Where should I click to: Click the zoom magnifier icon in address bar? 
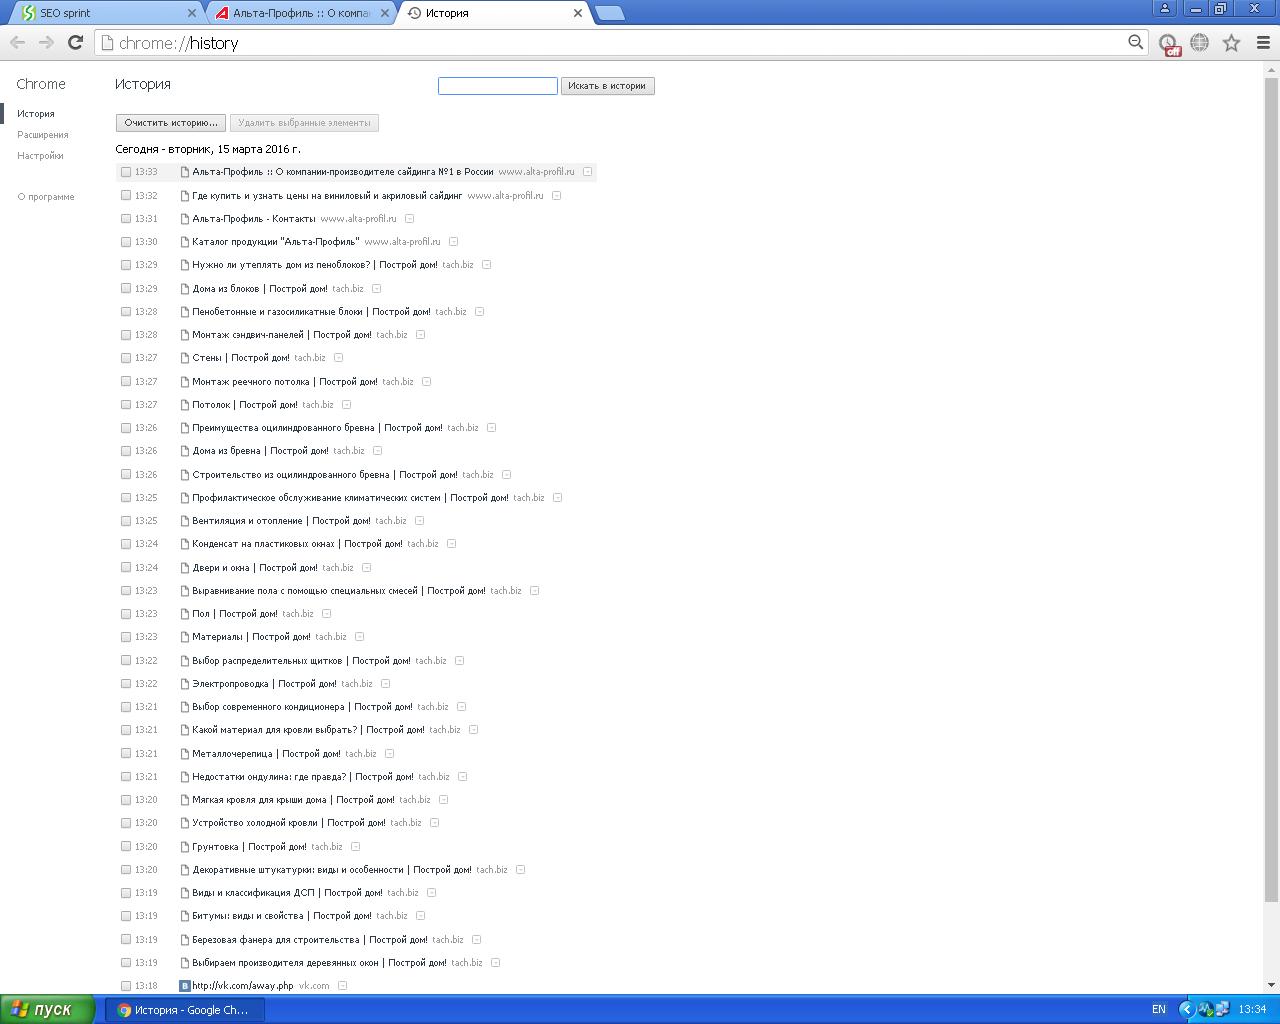click(1135, 42)
